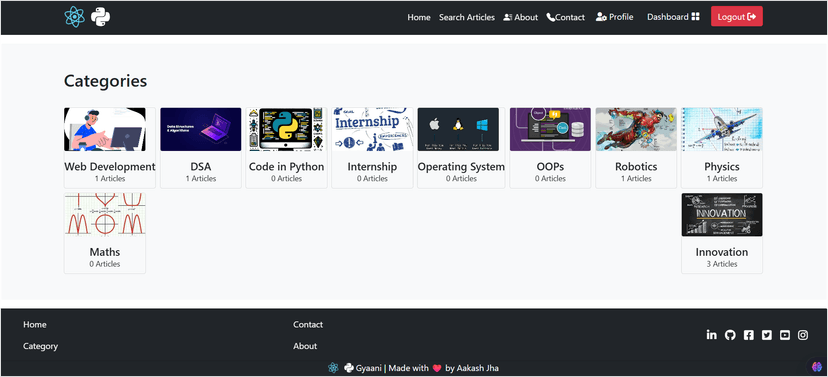Click the footer Python logo icon
This screenshot has height=377, width=828.
pyautogui.click(x=349, y=368)
